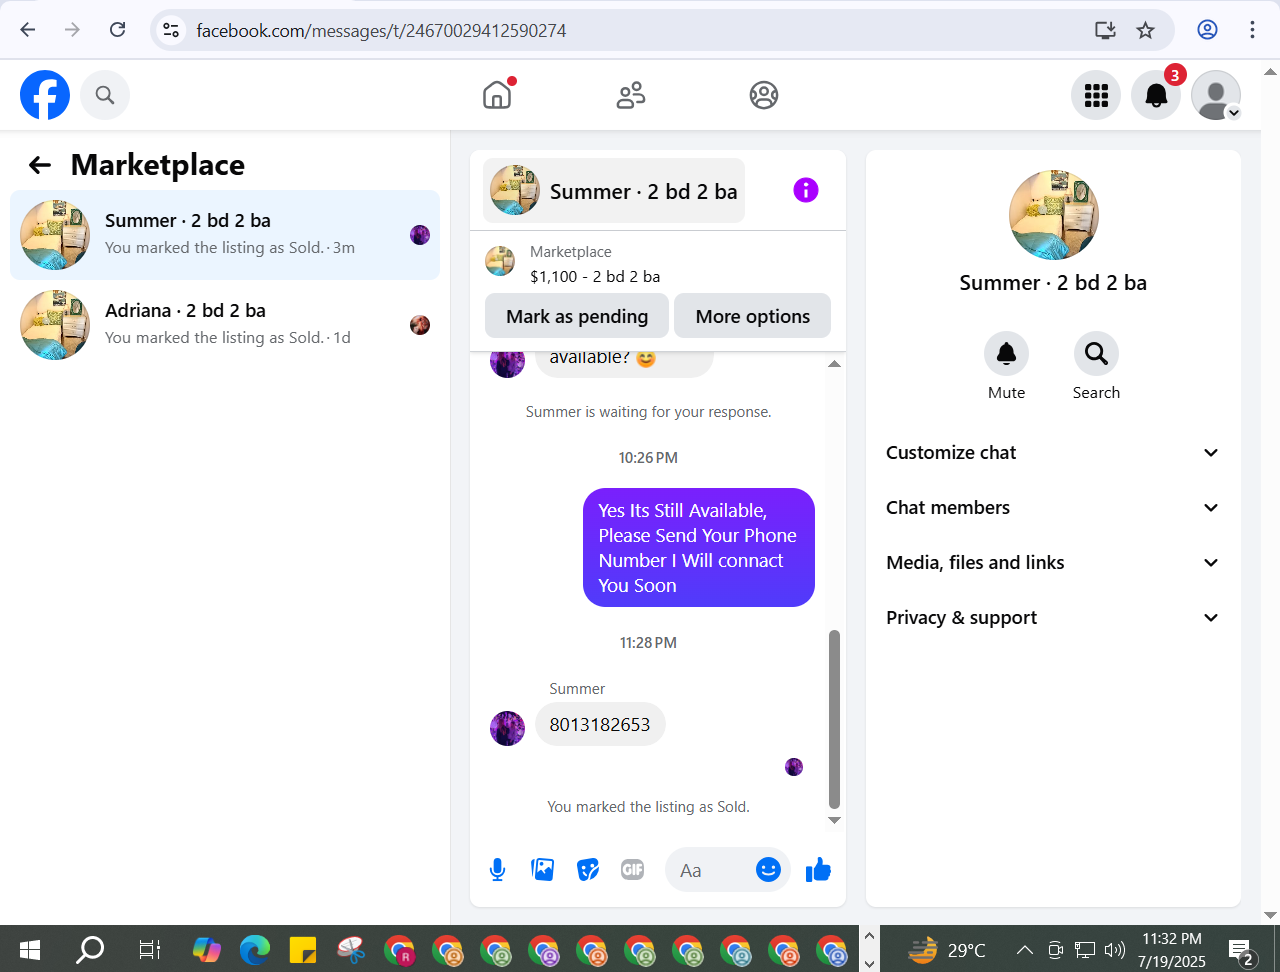Click the seen-by avatar below phone number

[794, 767]
